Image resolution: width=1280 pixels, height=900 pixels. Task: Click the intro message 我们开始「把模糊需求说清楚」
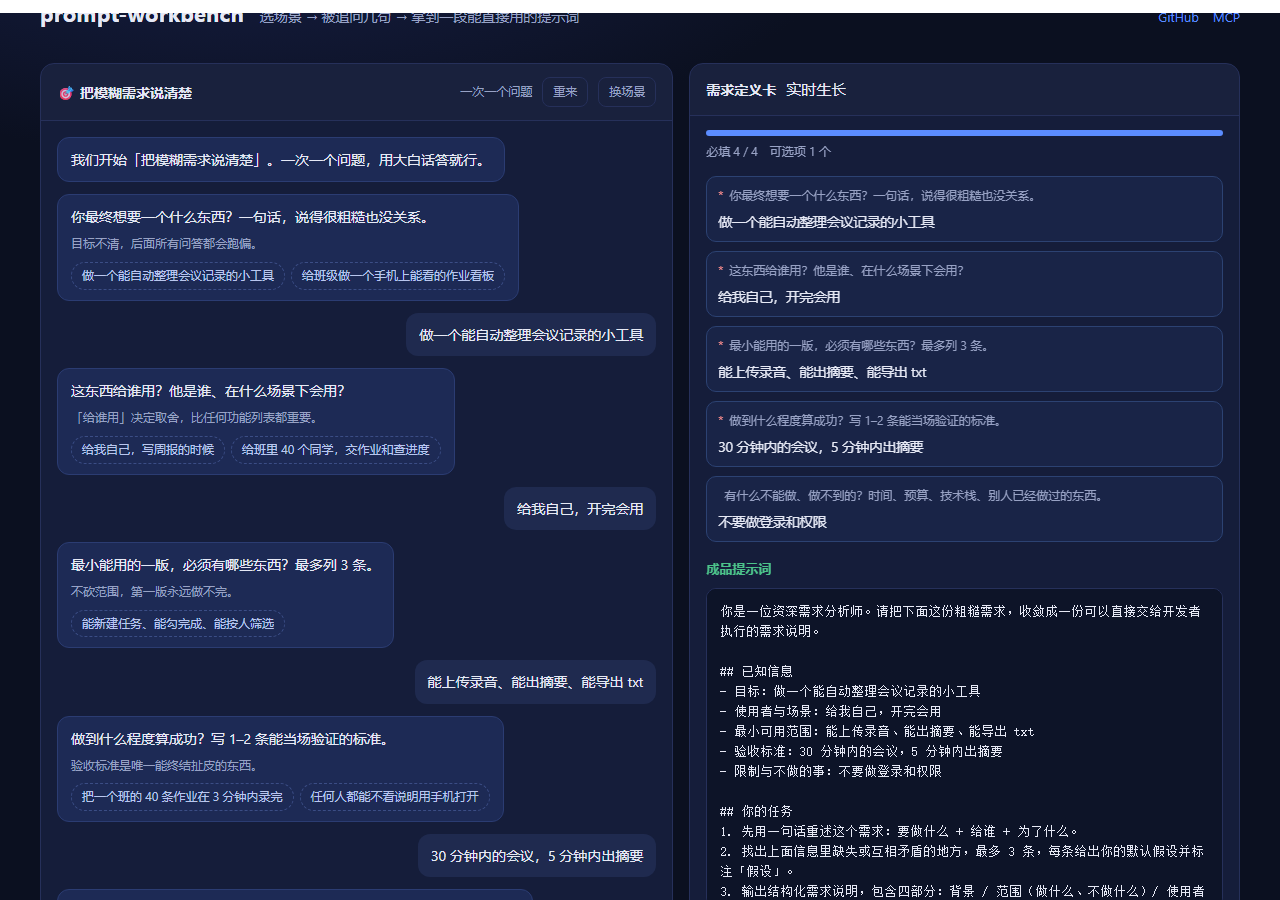281,160
